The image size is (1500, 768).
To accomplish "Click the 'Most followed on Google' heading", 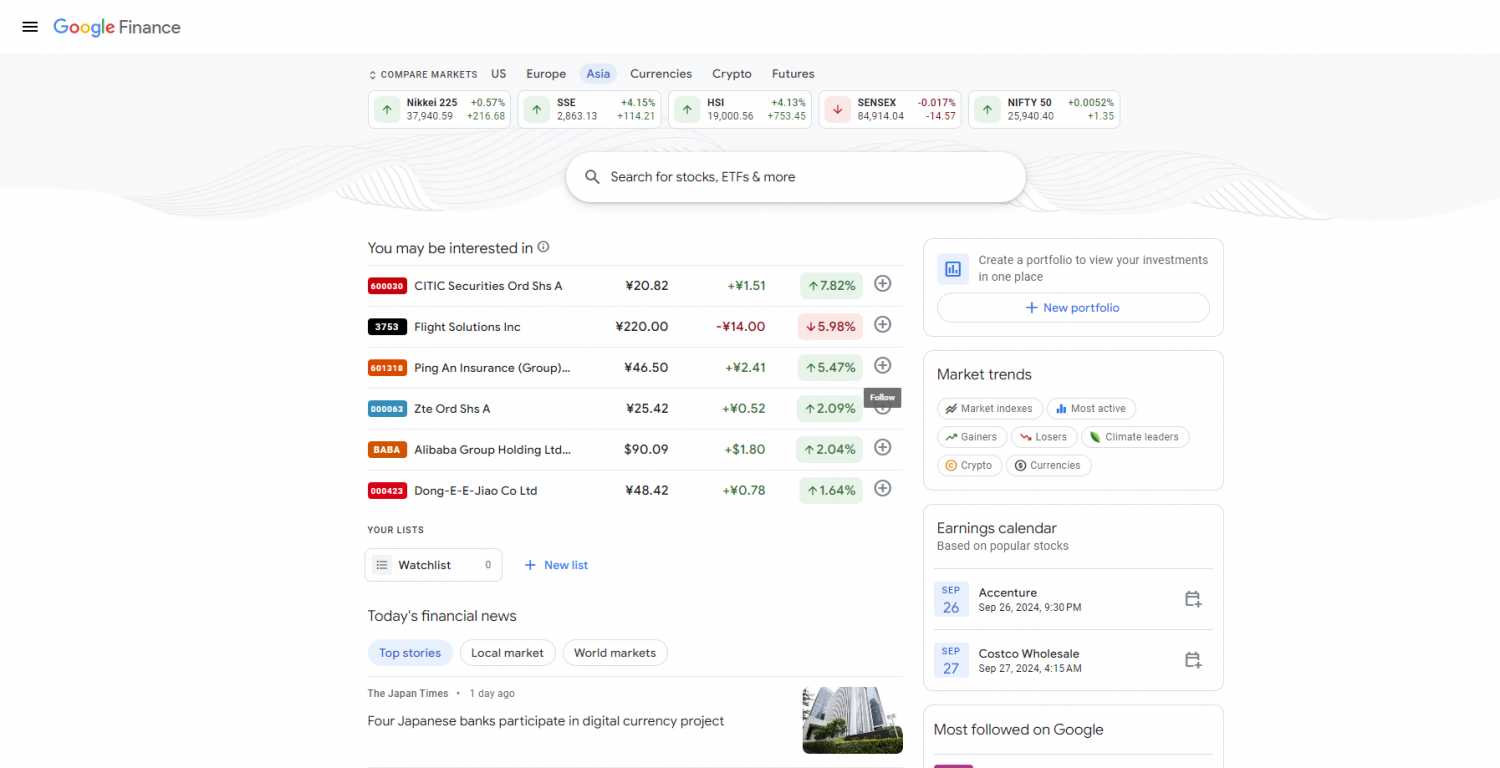I will click(1018, 729).
